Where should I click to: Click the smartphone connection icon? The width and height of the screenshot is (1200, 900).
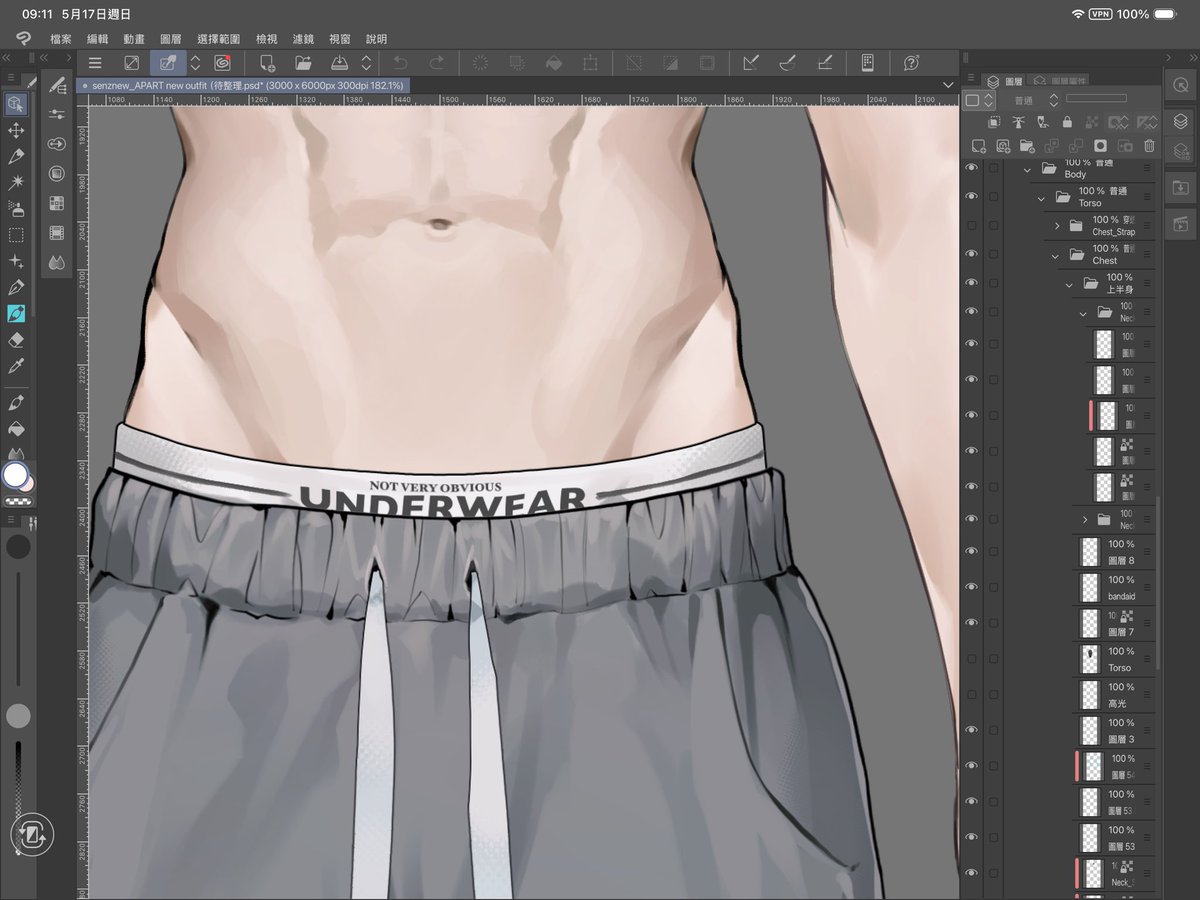click(x=867, y=63)
